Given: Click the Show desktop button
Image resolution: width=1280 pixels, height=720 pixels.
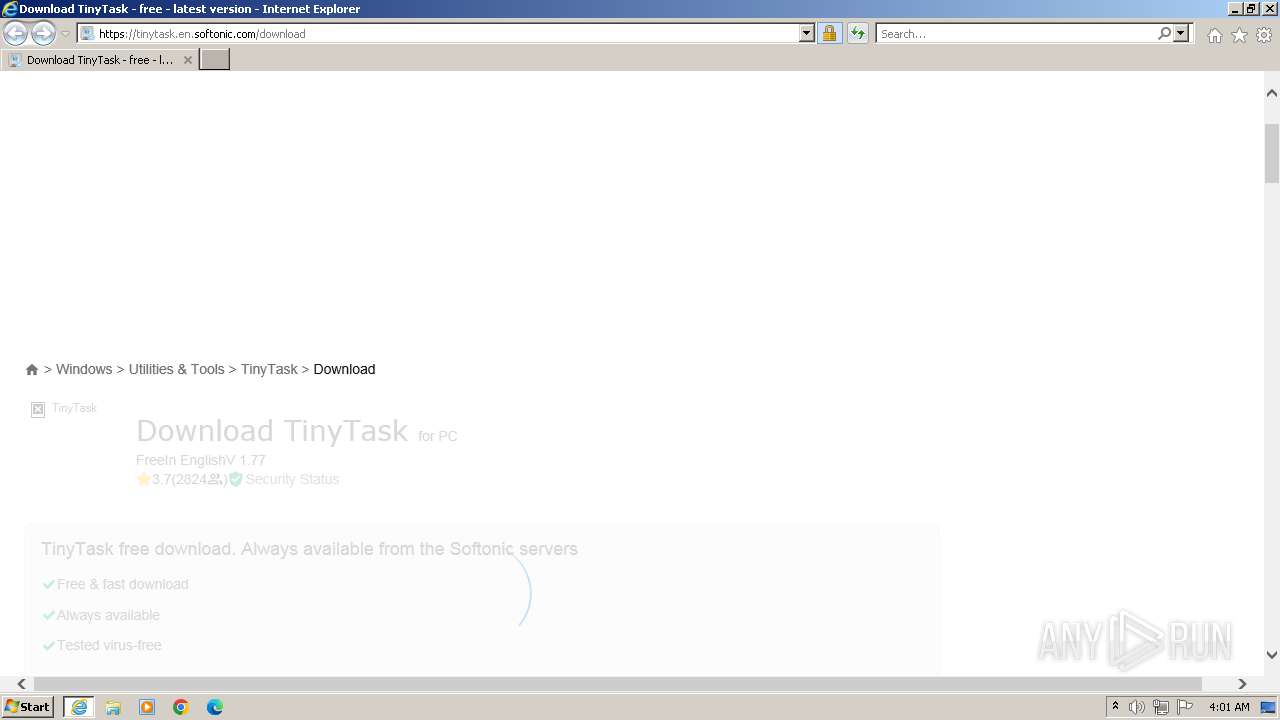Looking at the screenshot, I should pyautogui.click(x=1268, y=707).
